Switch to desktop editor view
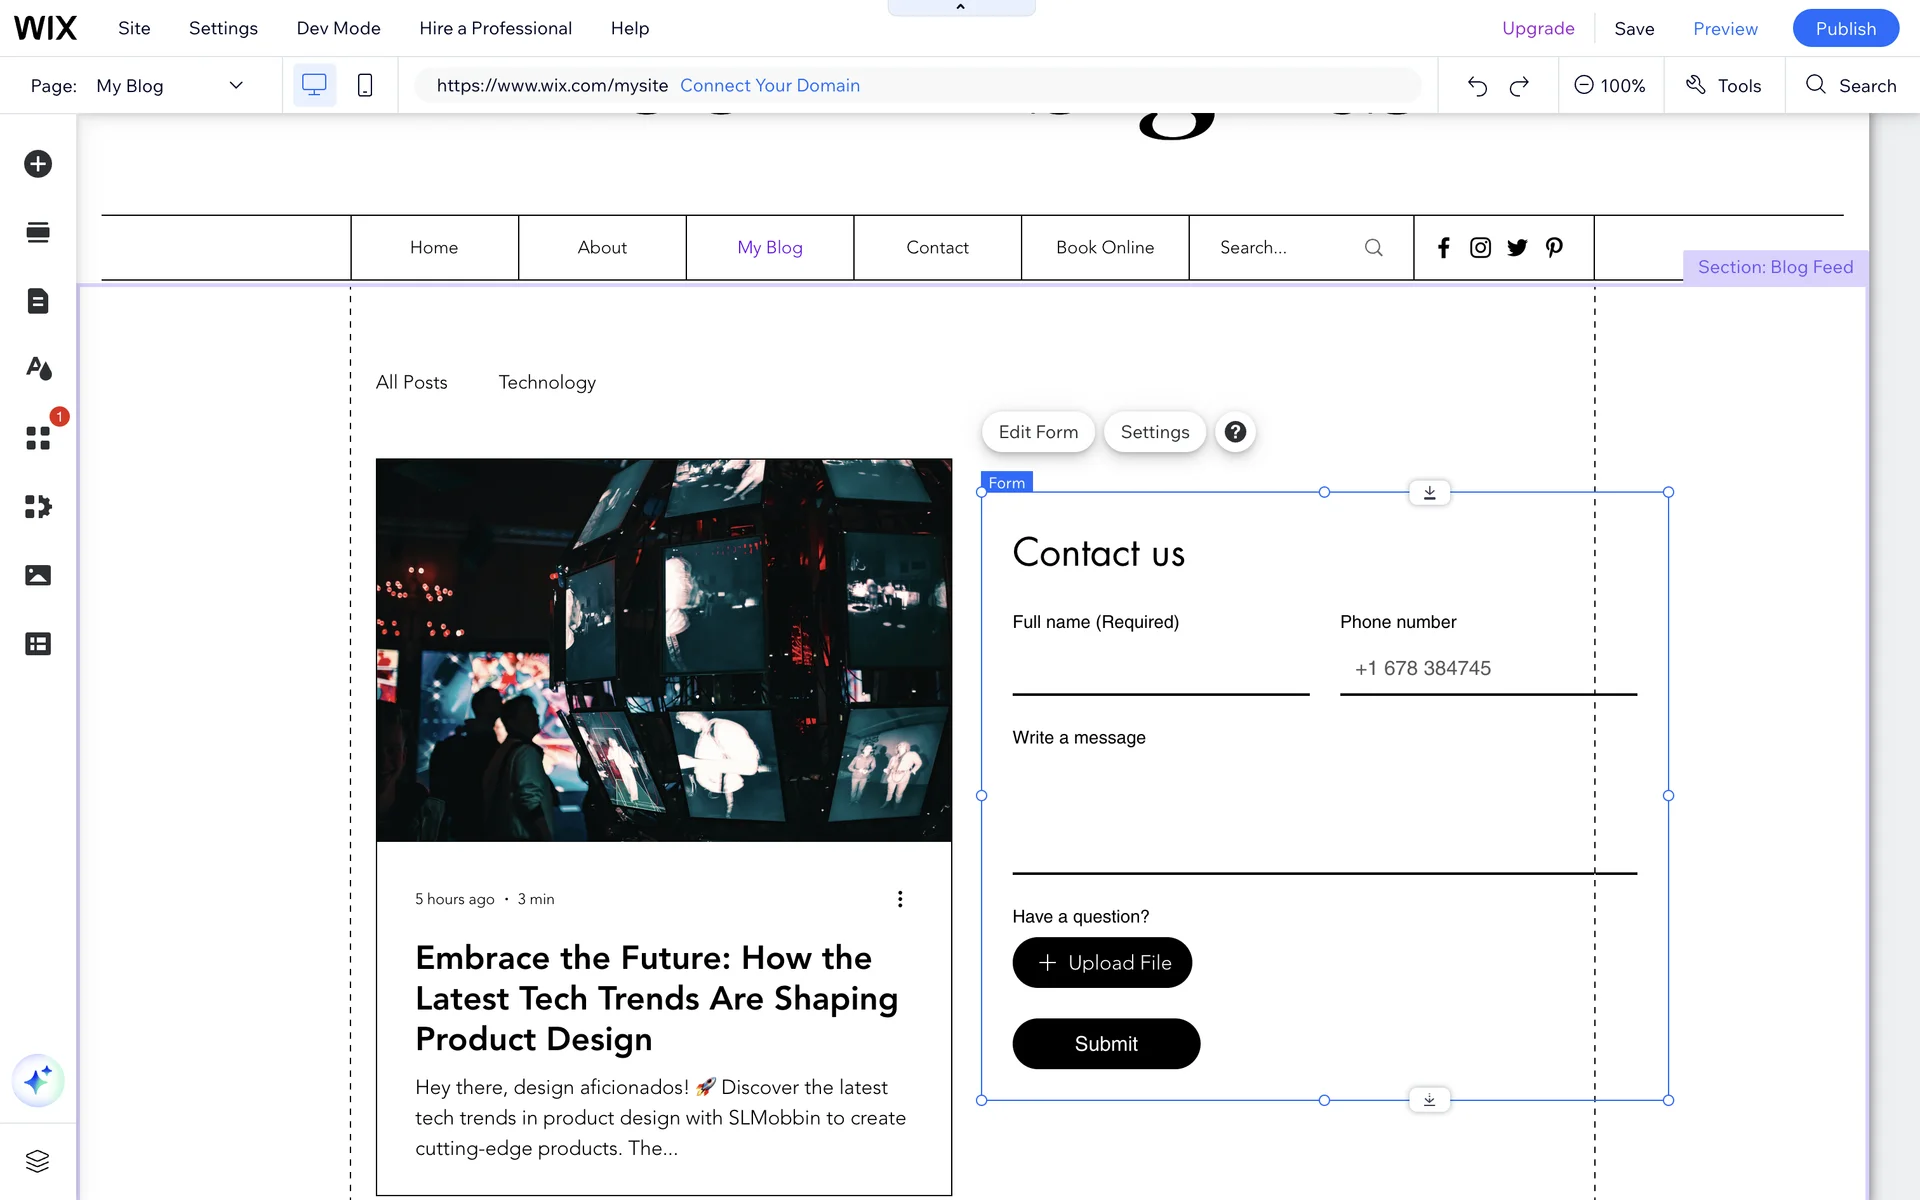 pos(314,86)
